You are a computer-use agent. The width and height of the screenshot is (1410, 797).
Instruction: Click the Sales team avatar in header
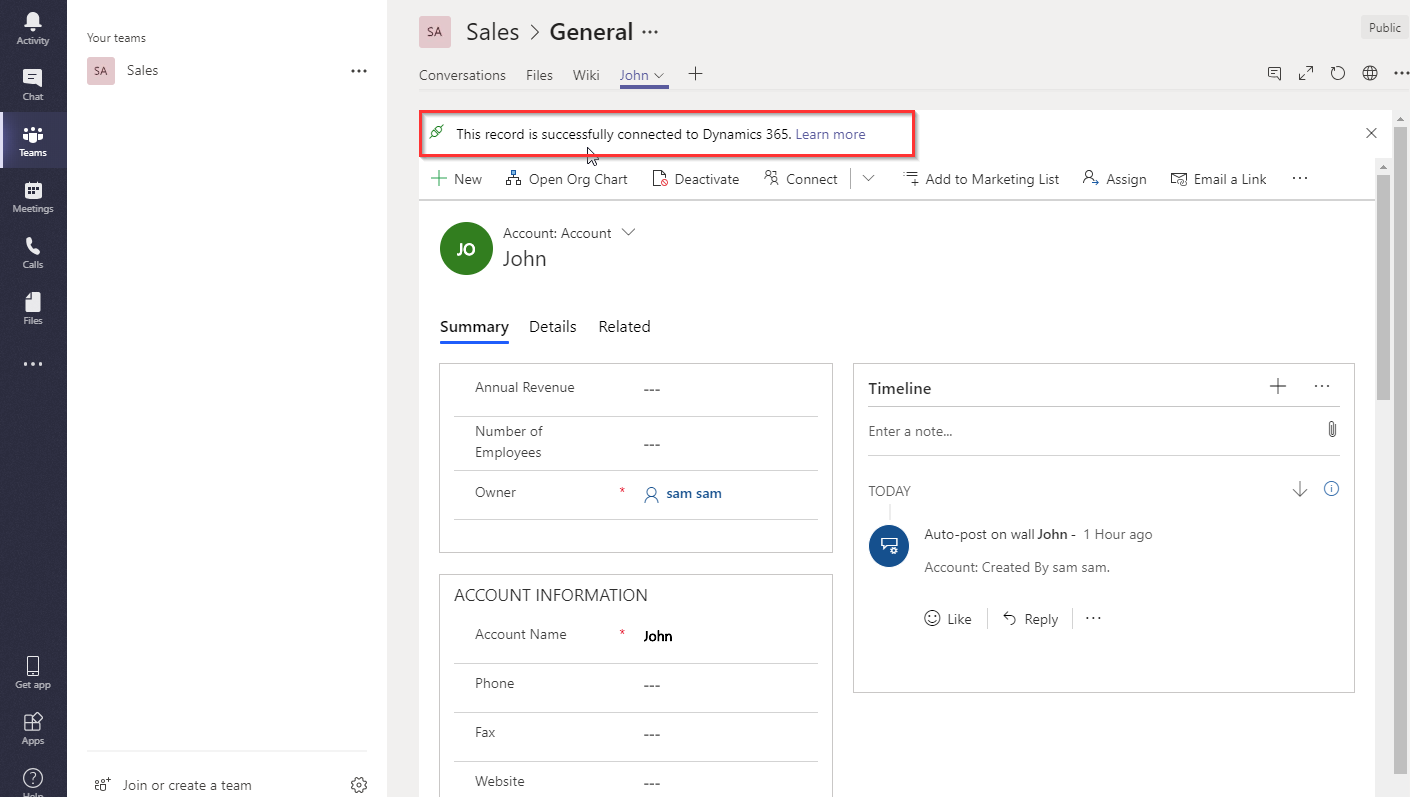(435, 32)
